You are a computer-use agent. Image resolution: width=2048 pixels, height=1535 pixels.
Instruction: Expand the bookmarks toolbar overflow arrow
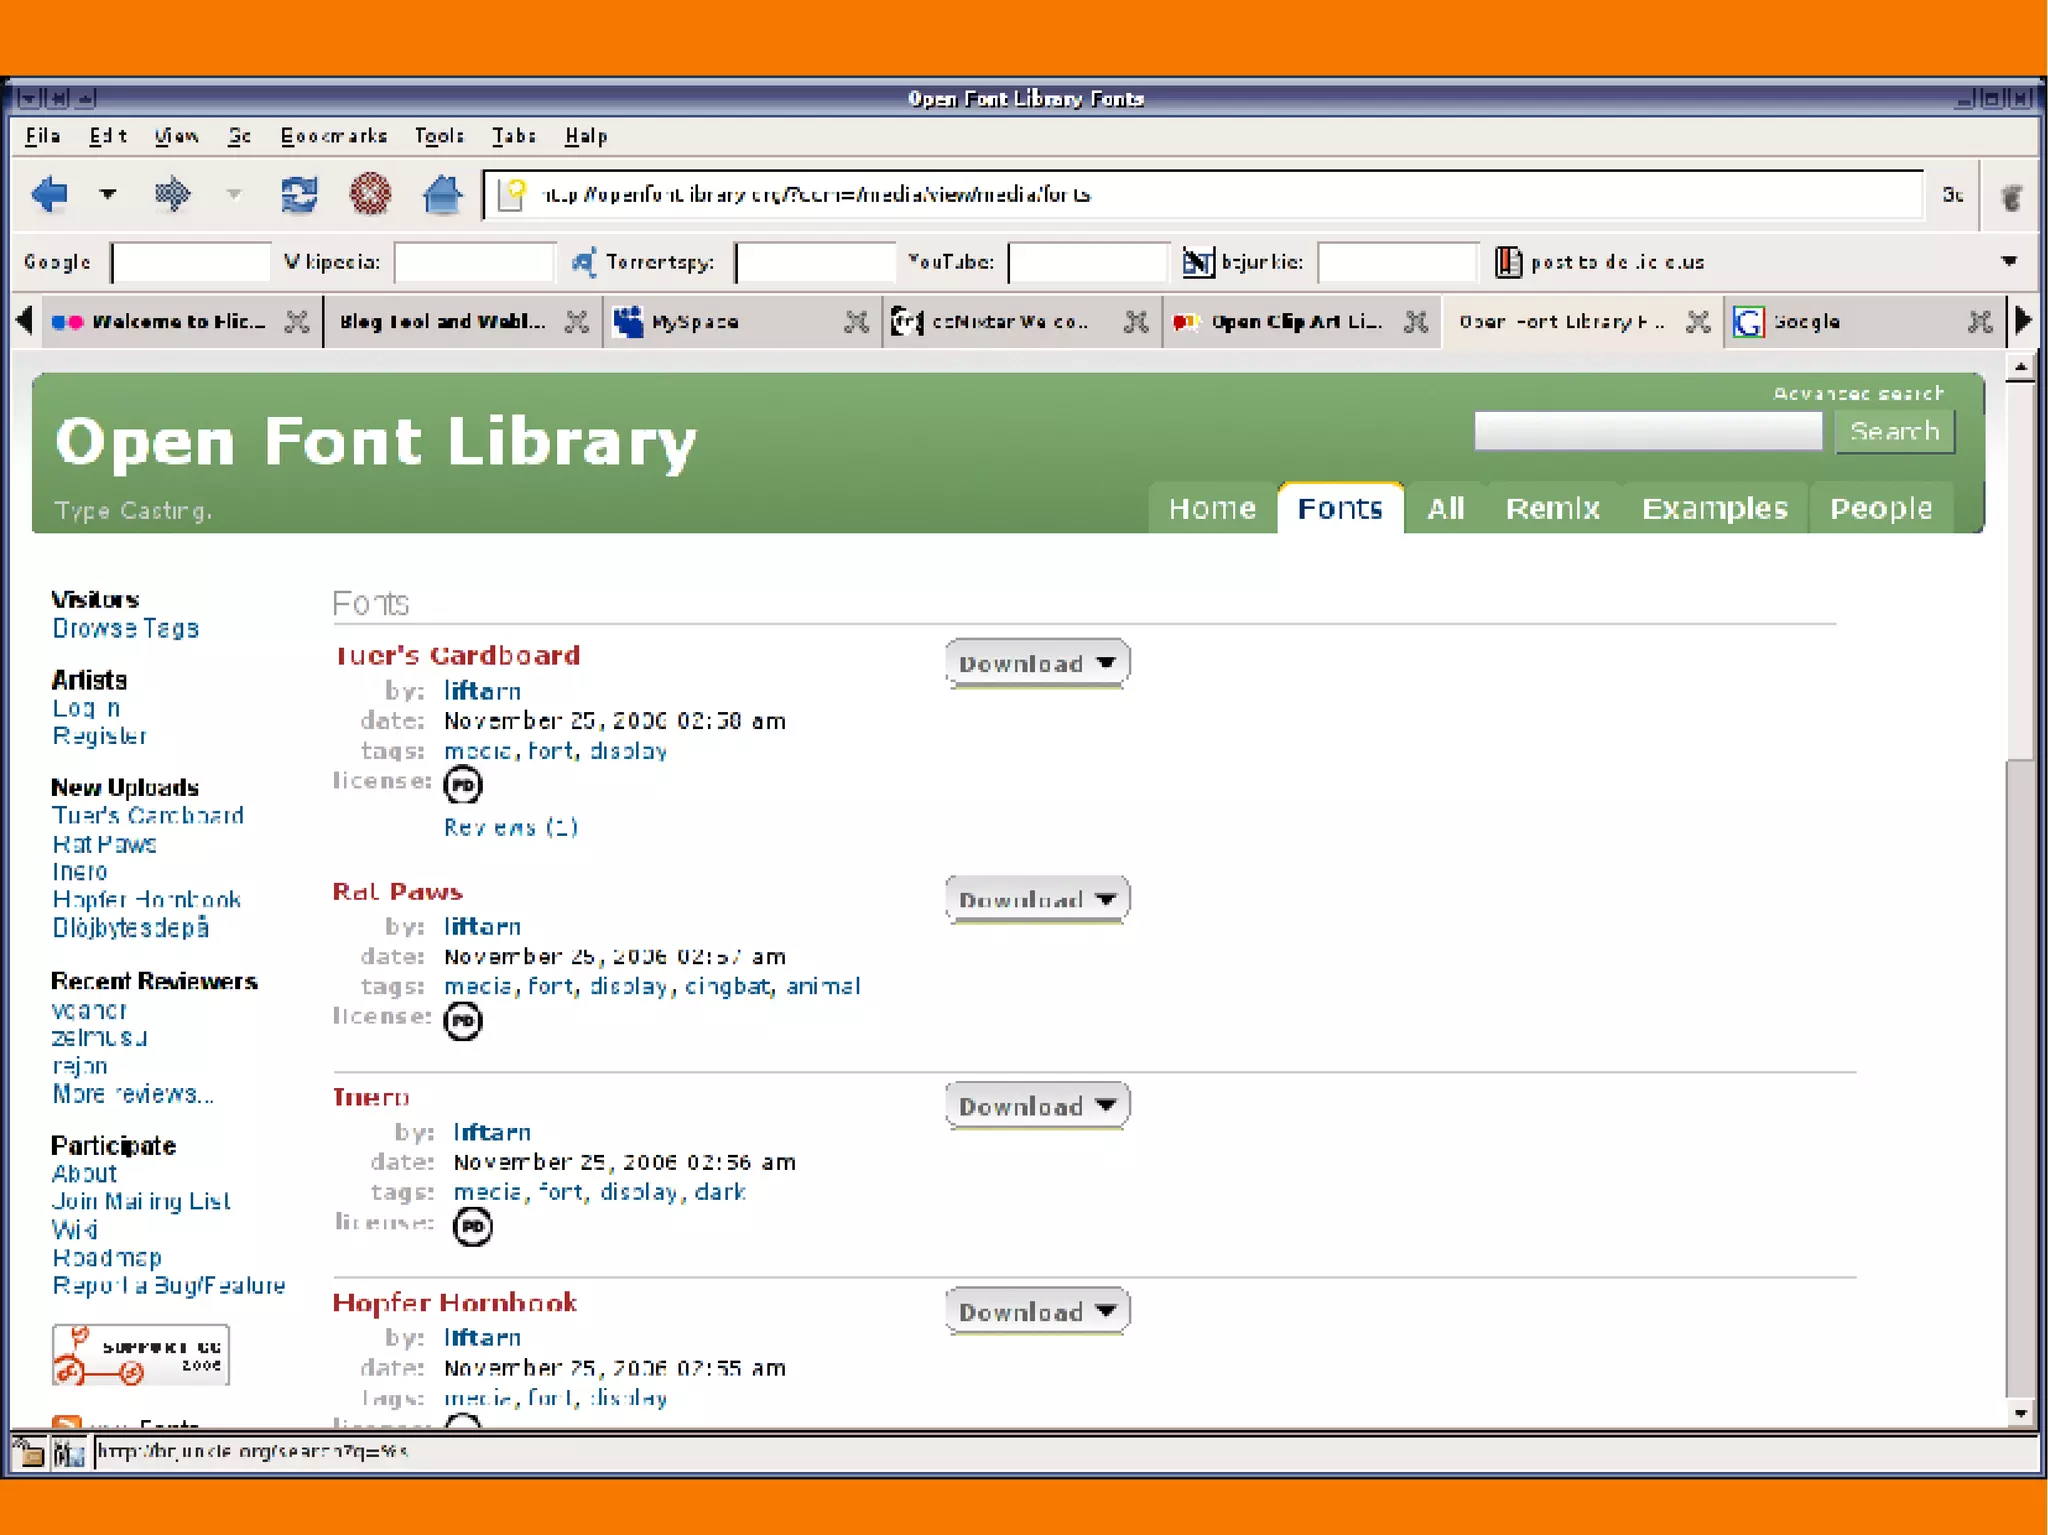coord(2008,261)
